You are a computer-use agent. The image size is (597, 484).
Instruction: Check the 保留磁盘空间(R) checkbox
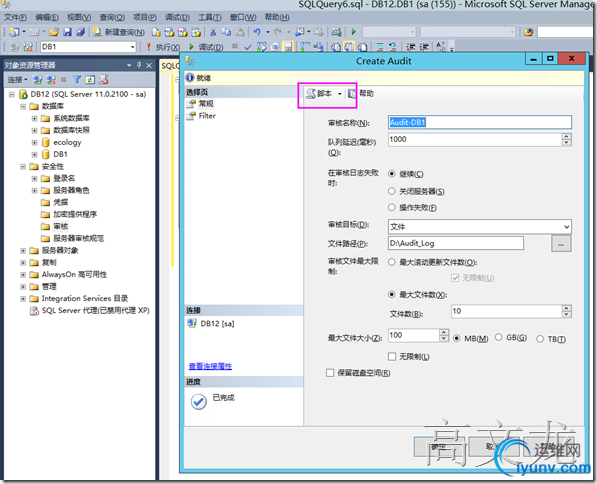[330, 372]
